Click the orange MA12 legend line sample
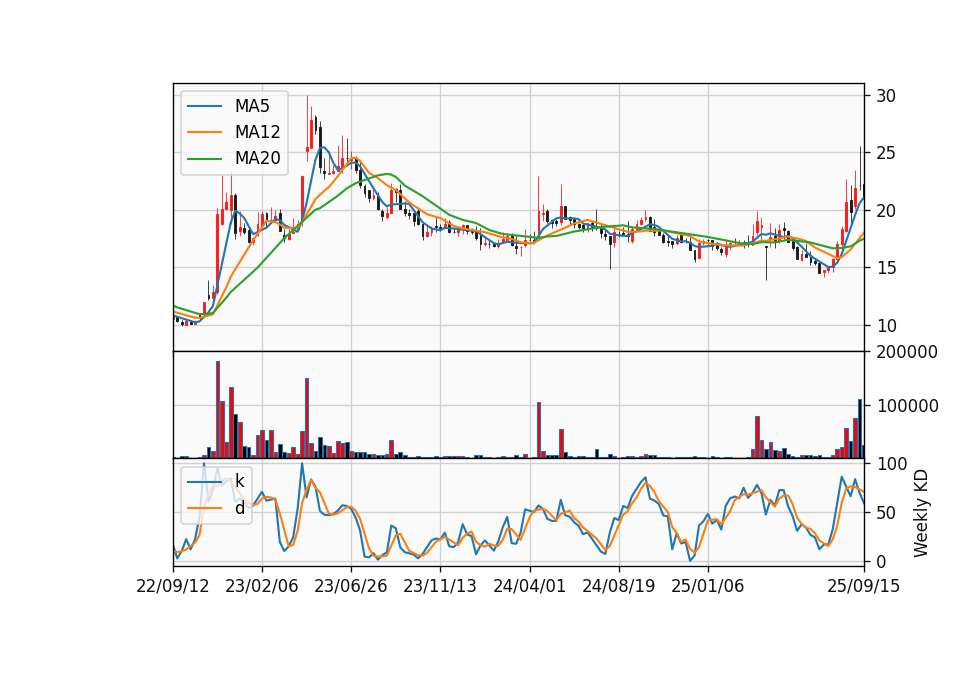The width and height of the screenshot is (960, 690). pyautogui.click(x=204, y=132)
